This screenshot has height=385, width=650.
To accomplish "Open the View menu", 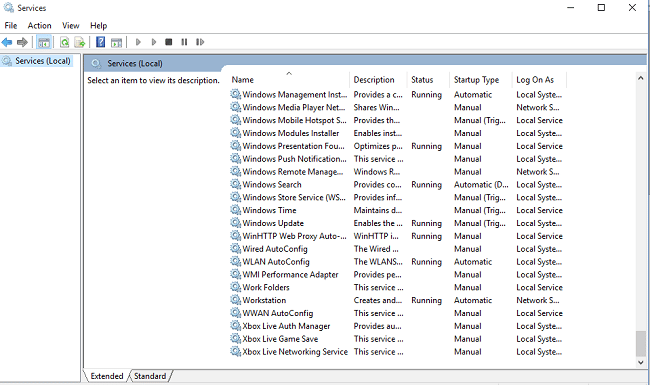I will (70, 26).
